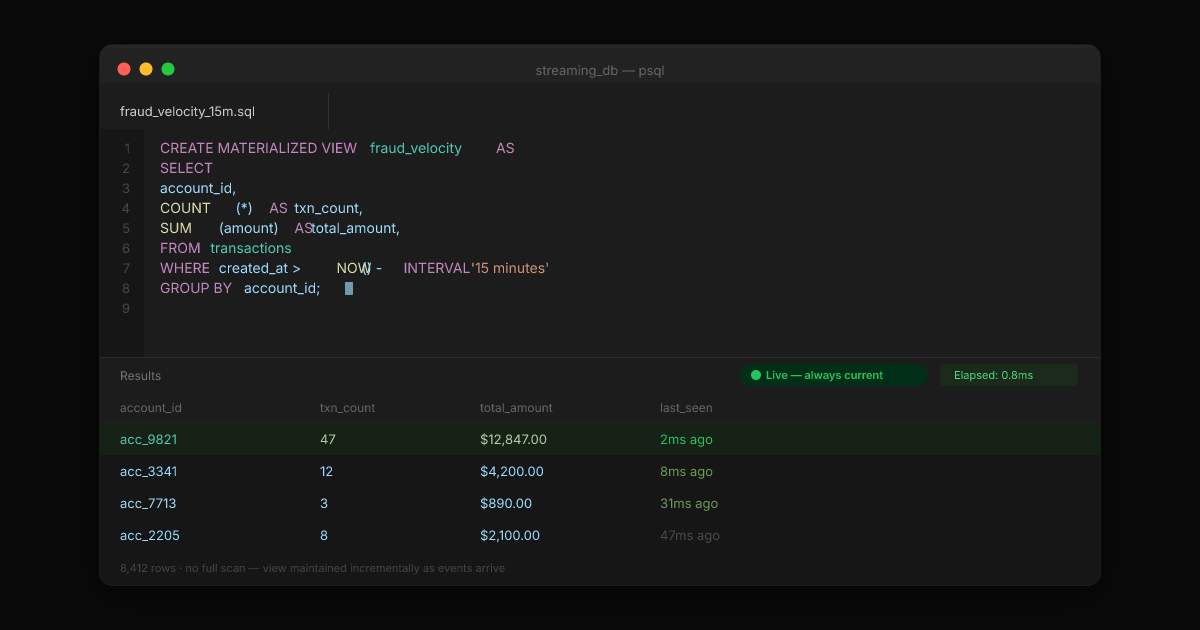
Task: Click the total_amount column header
Action: [516, 408]
